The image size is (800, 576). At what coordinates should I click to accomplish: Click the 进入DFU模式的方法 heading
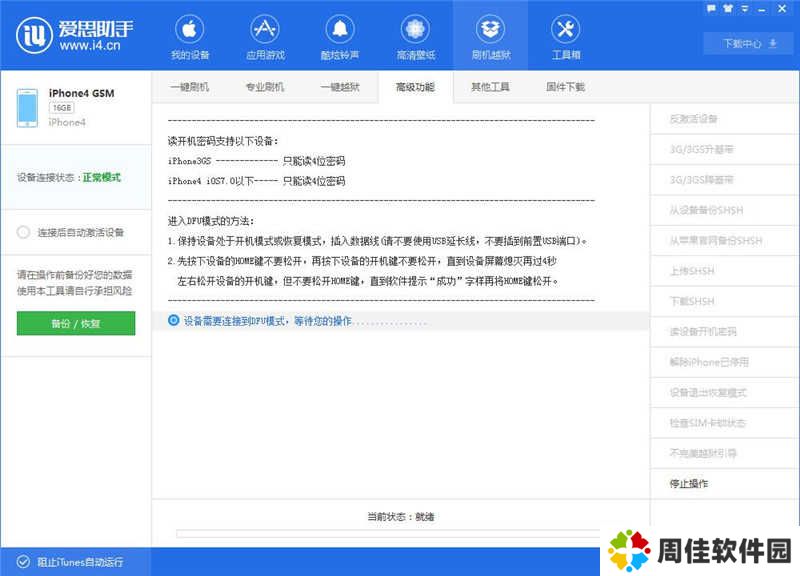pyautogui.click(x=211, y=221)
